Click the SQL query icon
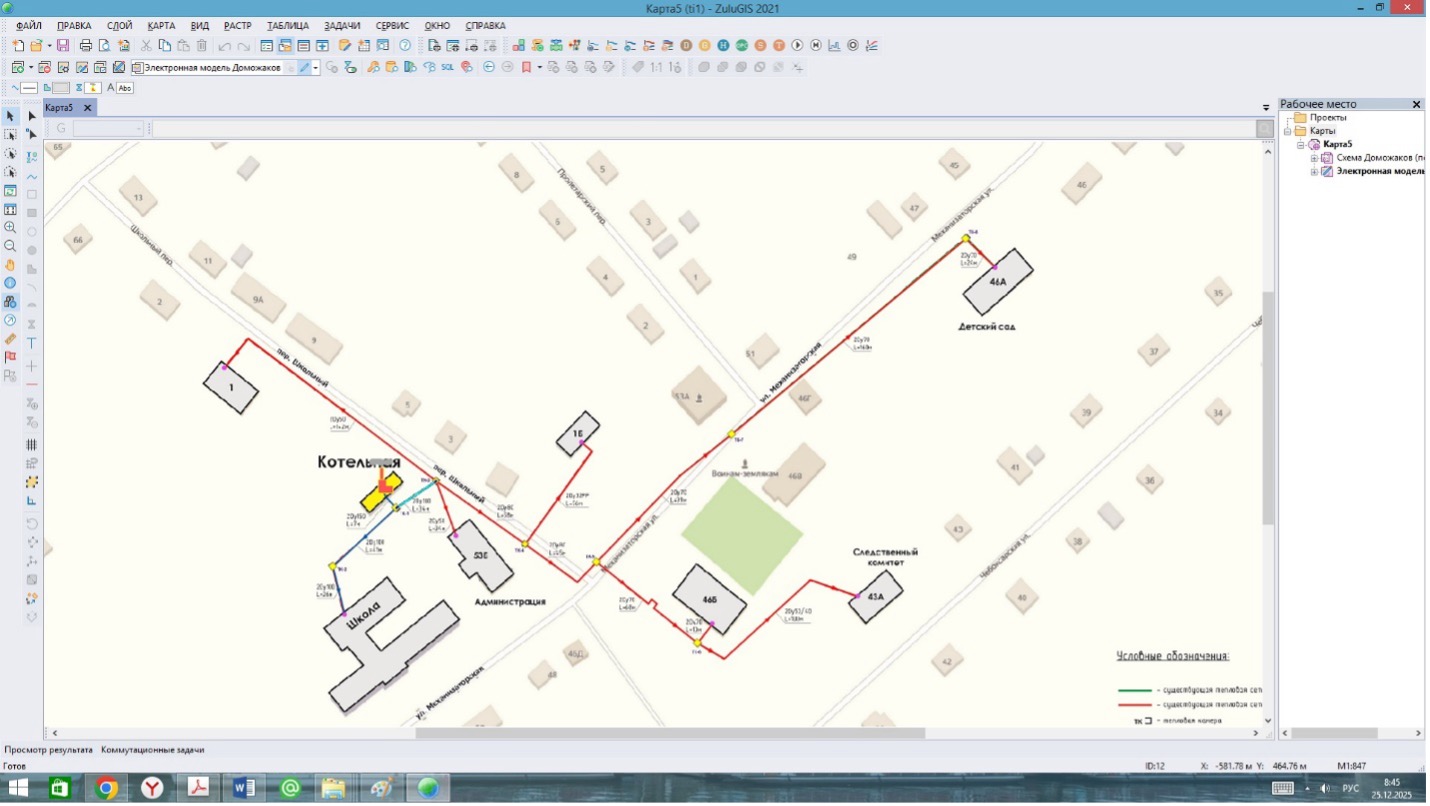Viewport: 1430px width, 806px height. [x=447, y=68]
